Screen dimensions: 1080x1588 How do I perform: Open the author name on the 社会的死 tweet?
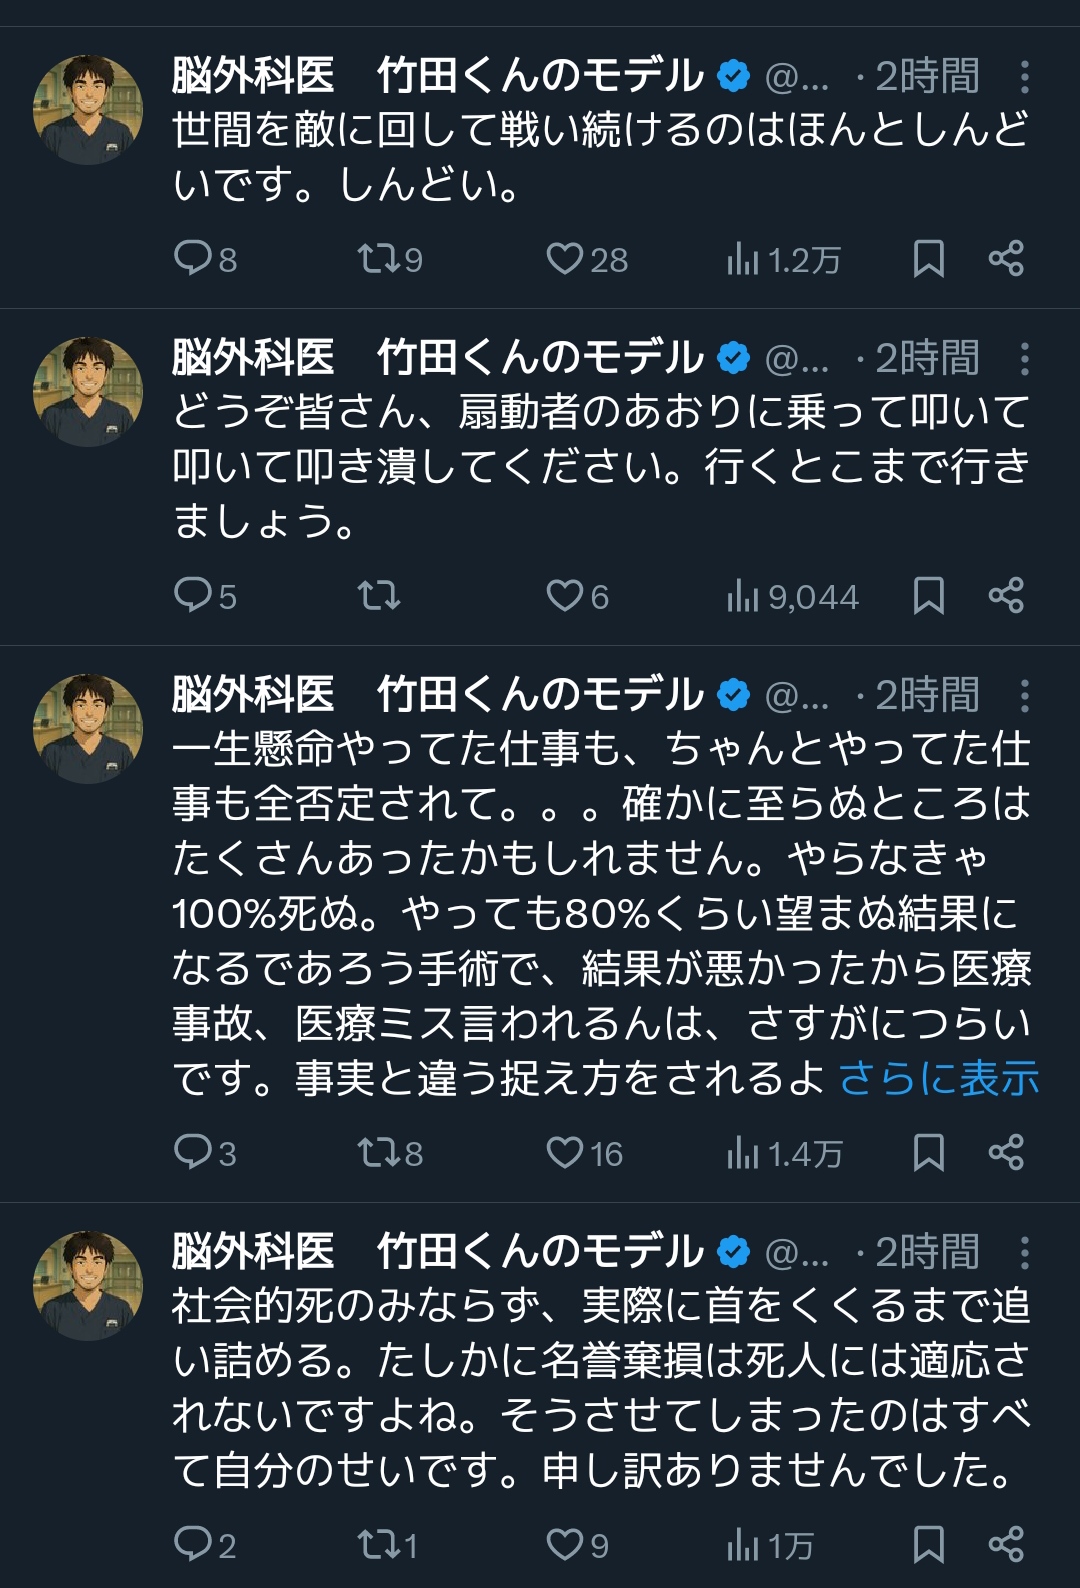point(438,1251)
